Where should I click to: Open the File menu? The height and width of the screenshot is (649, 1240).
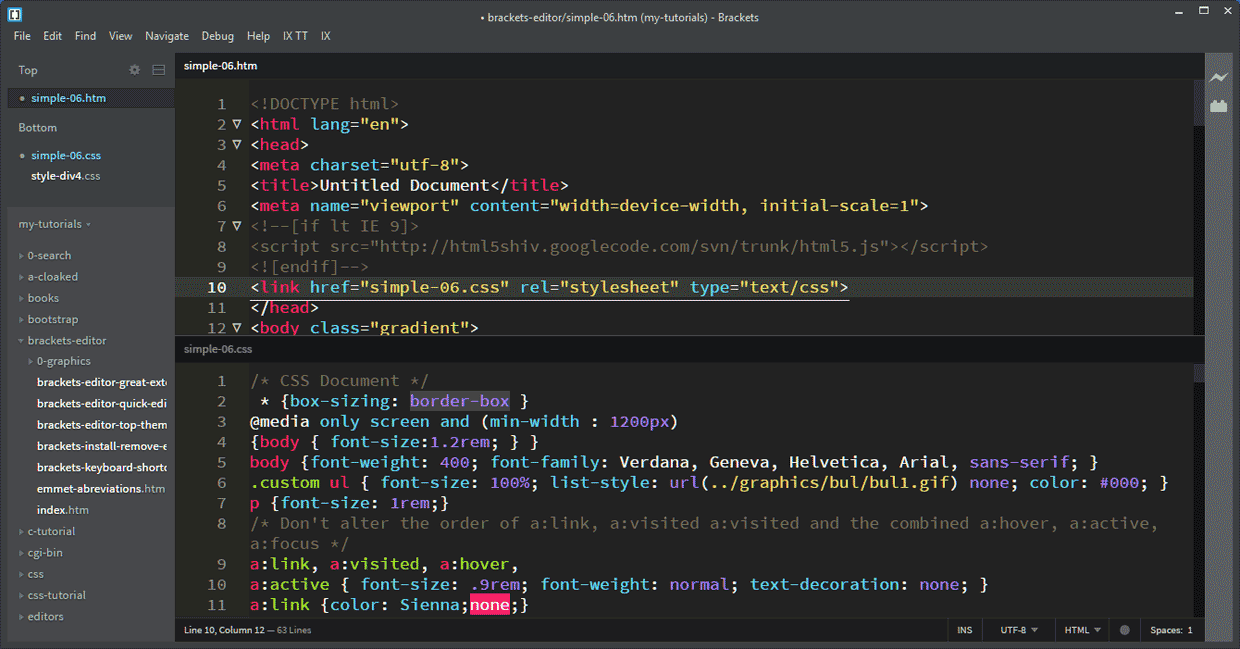22,36
